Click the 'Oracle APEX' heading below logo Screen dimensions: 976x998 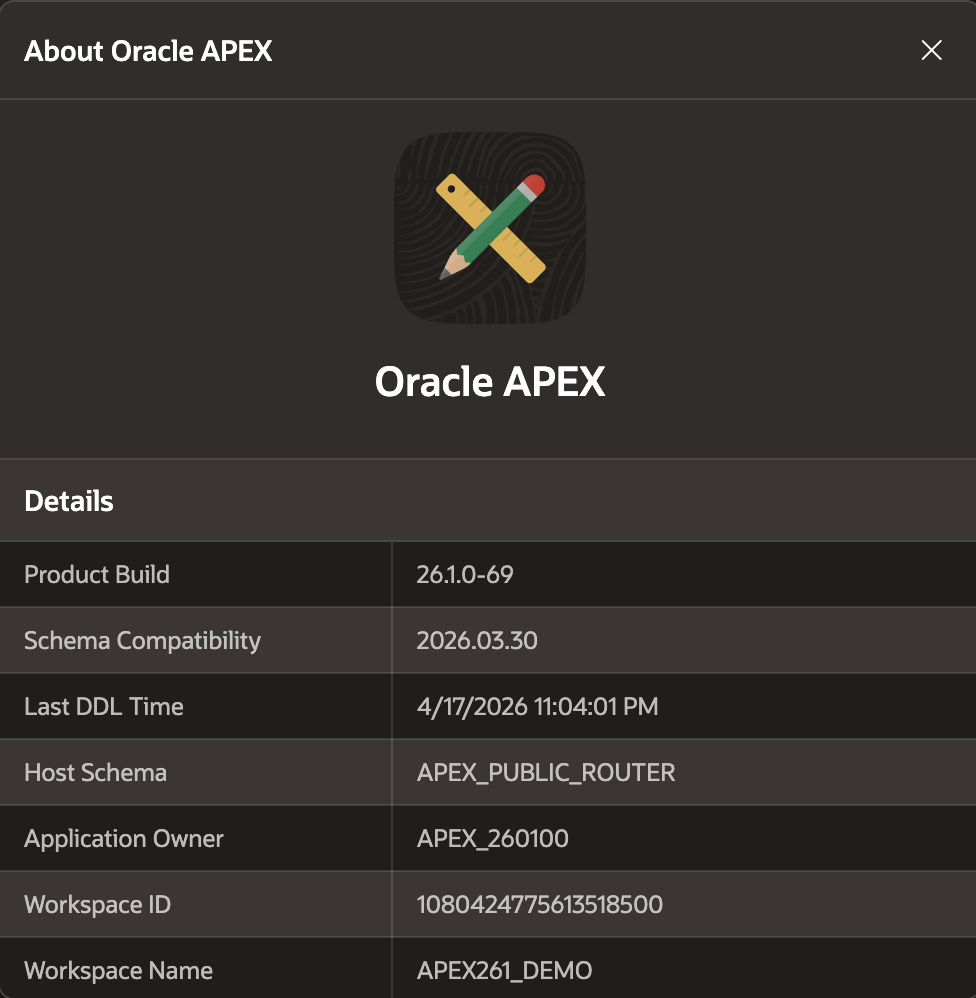click(490, 381)
